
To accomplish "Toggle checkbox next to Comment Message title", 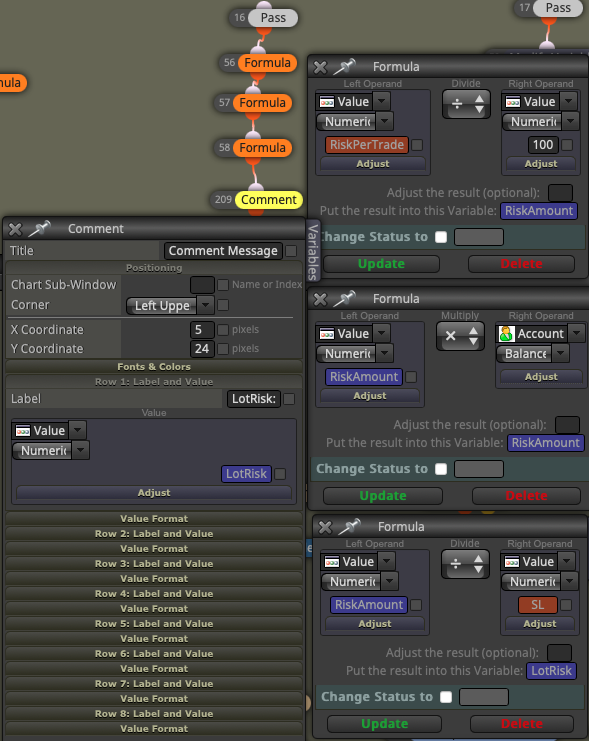I will coord(292,251).
